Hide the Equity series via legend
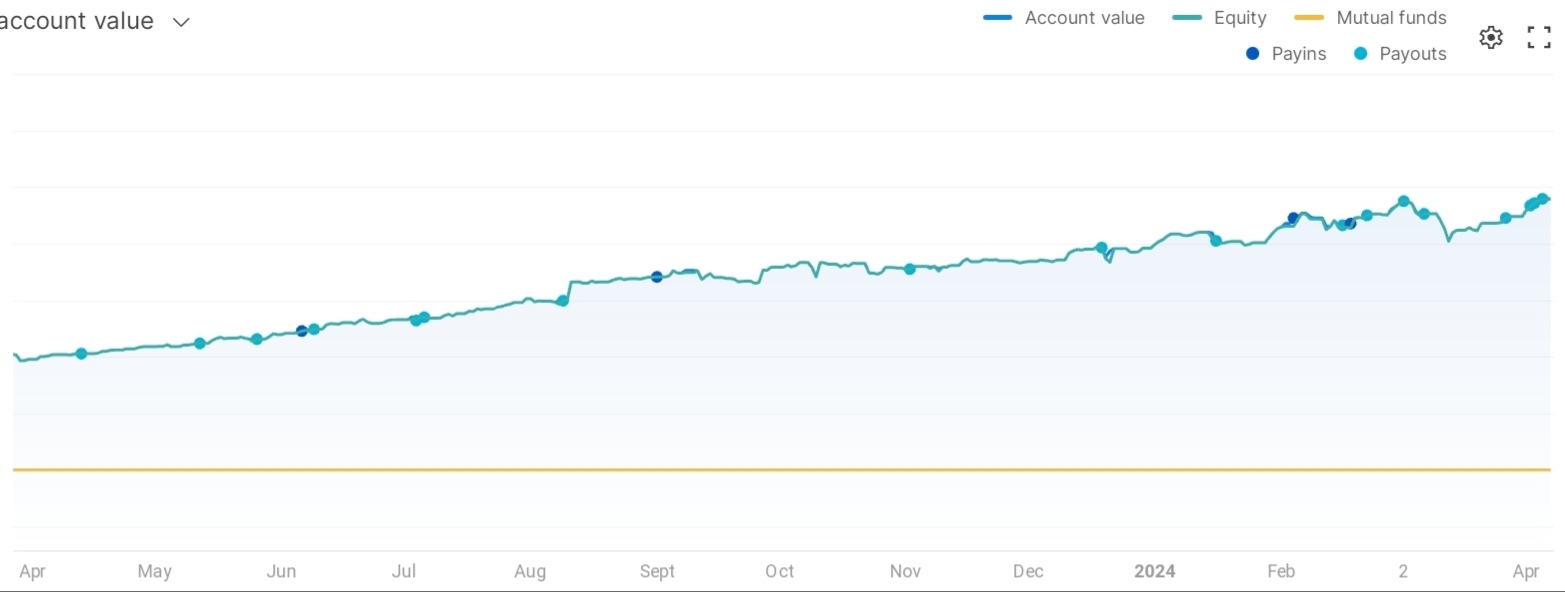The image size is (1565, 592). 1220,18
